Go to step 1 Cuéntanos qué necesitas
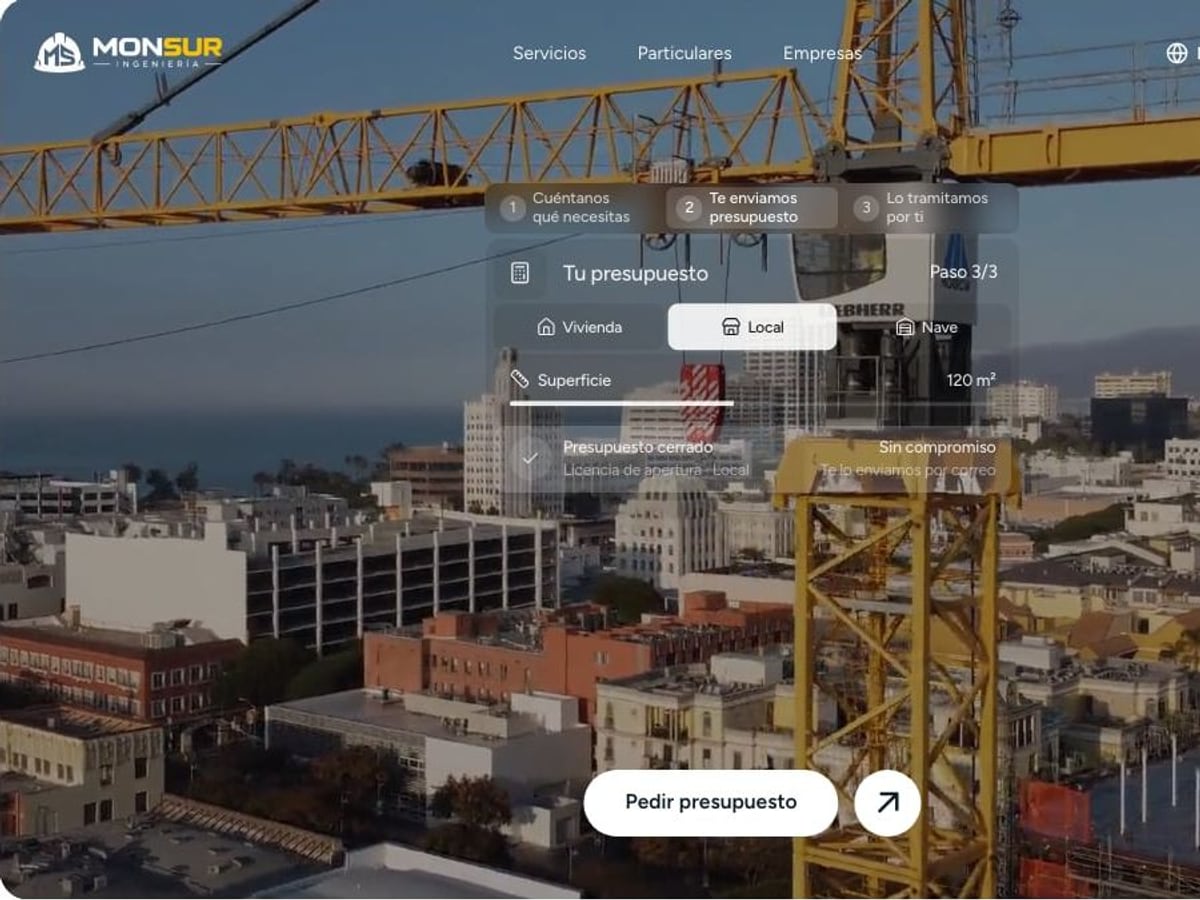The width and height of the screenshot is (1200, 900). [575, 208]
